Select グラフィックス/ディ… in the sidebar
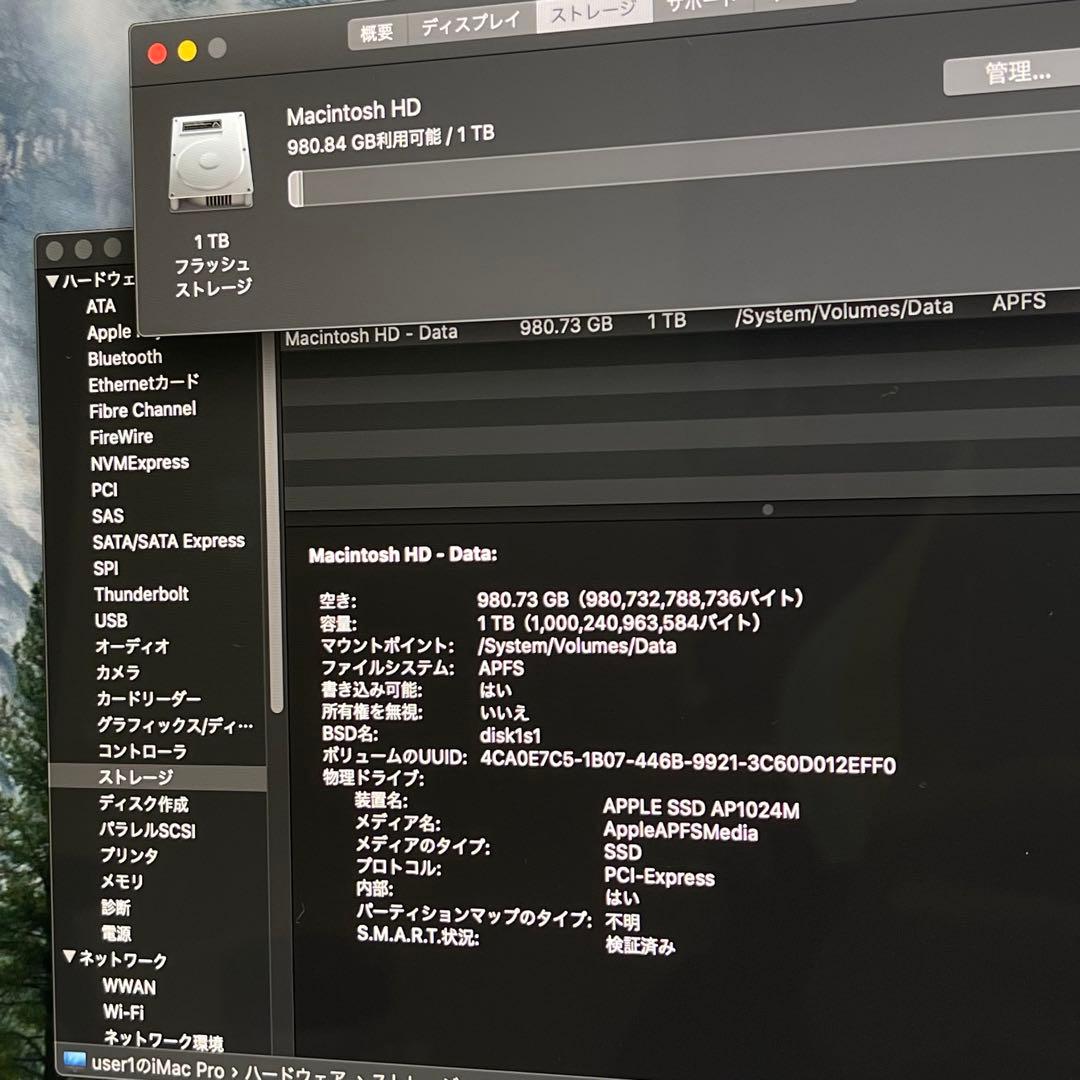This screenshot has height=1080, width=1080. pos(175,725)
